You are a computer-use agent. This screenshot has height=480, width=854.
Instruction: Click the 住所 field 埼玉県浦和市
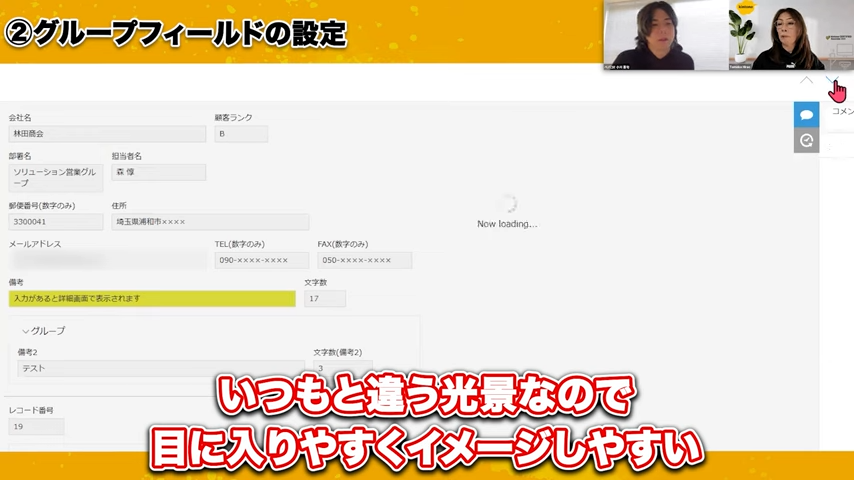[x=210, y=222]
